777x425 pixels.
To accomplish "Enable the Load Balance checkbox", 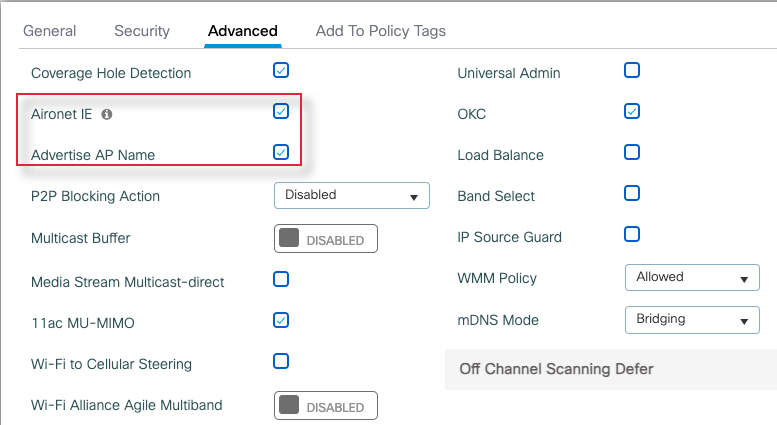I will click(x=632, y=152).
